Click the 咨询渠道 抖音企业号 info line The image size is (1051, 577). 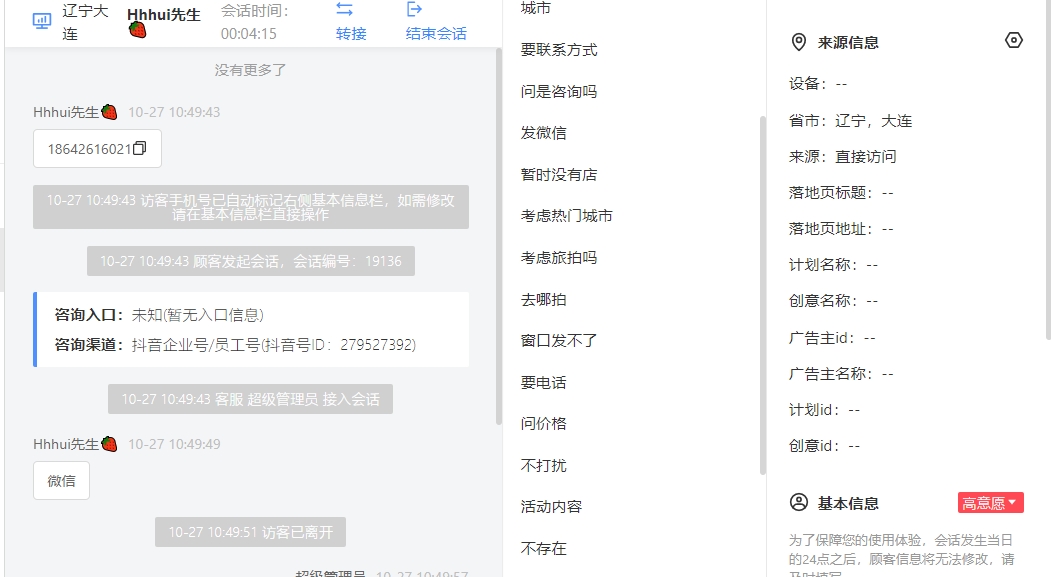point(235,344)
